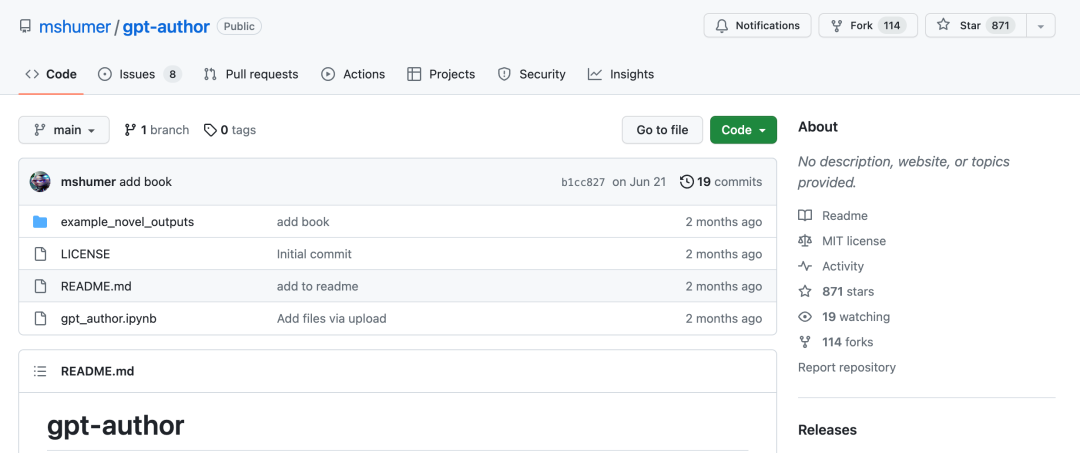Viewport: 1080px width, 453px height.
Task: Open the LICENSE file
Action: 85,254
